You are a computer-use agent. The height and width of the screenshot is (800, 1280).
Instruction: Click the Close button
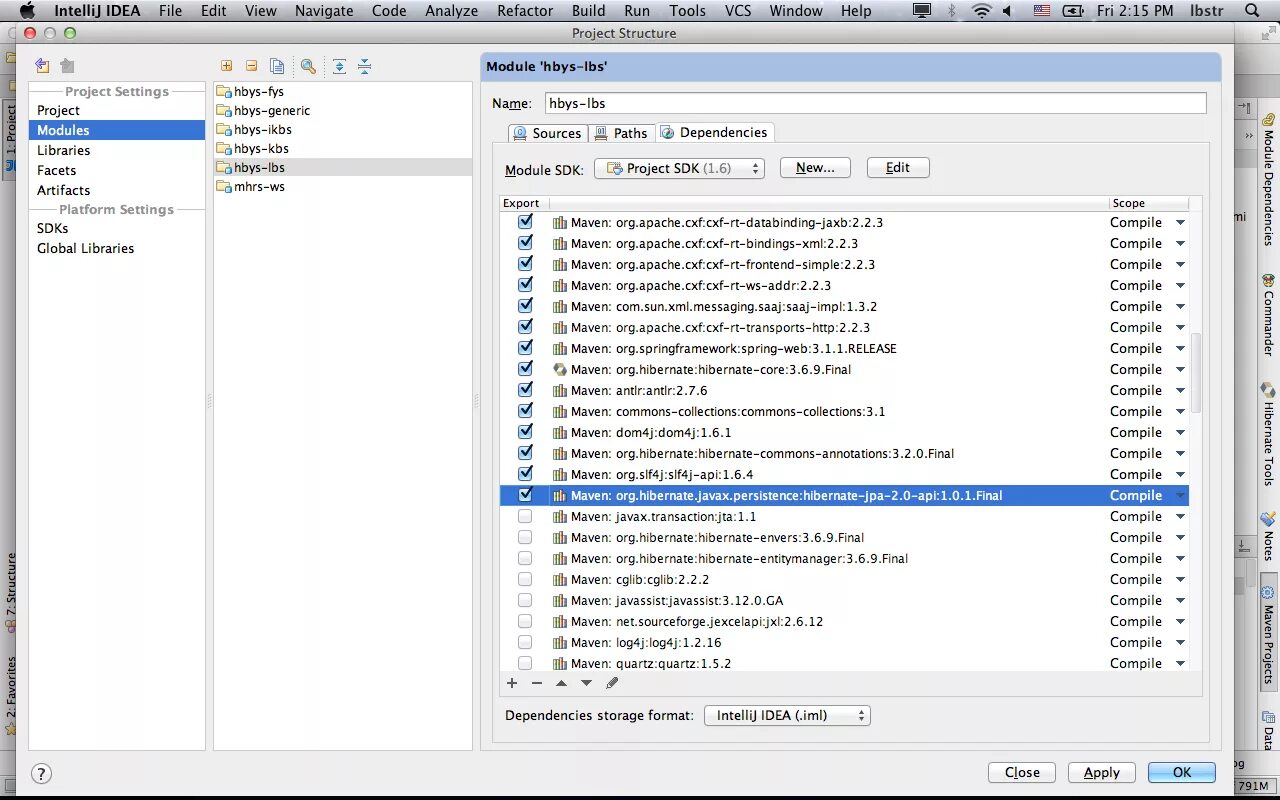tap(1022, 772)
